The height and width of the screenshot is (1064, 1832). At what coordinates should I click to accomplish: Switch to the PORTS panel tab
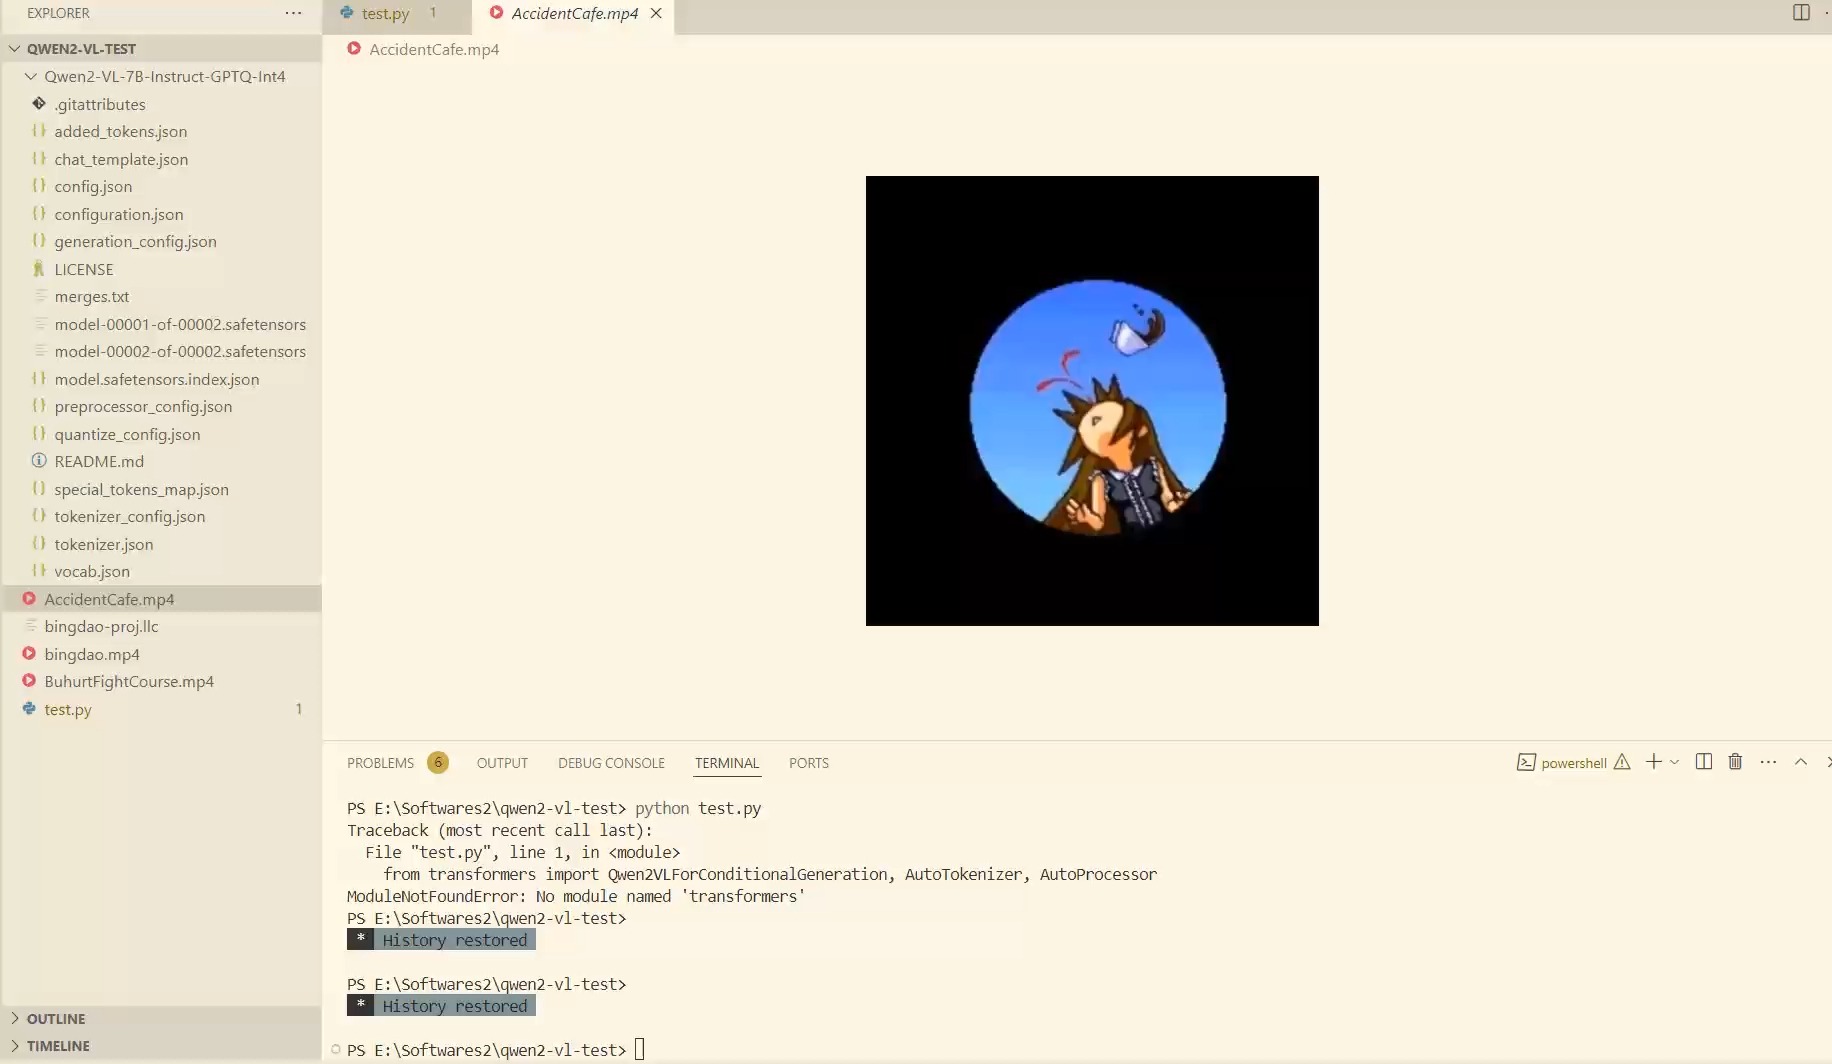click(809, 763)
